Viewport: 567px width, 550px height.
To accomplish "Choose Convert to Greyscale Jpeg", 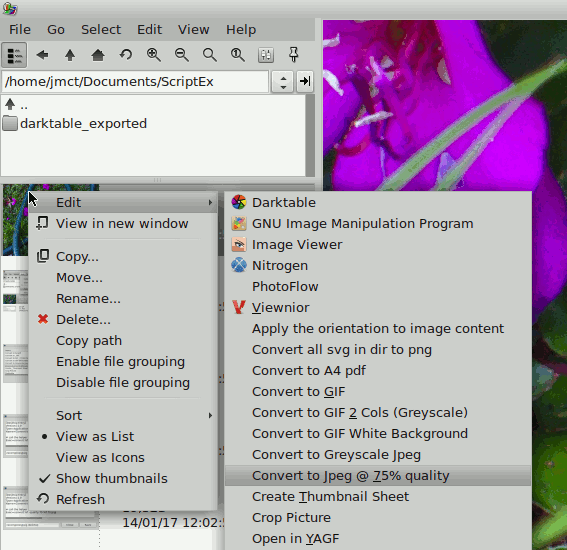I will (x=378, y=454).
